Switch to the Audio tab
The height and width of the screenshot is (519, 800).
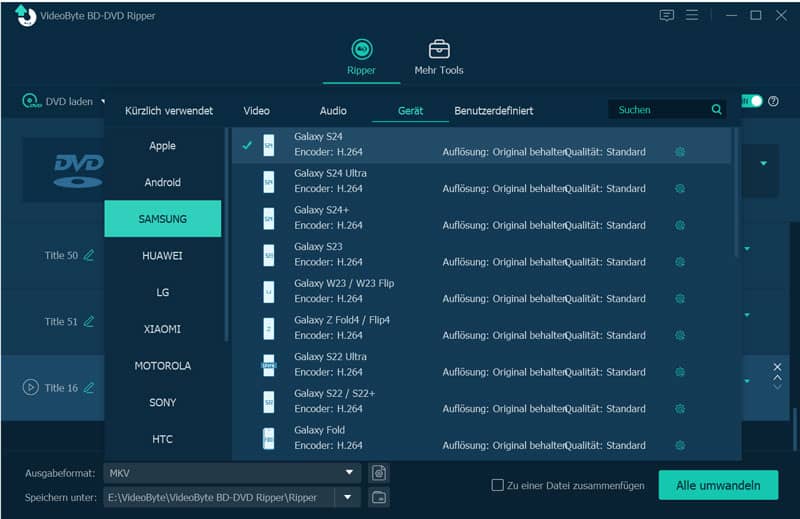[333, 111]
